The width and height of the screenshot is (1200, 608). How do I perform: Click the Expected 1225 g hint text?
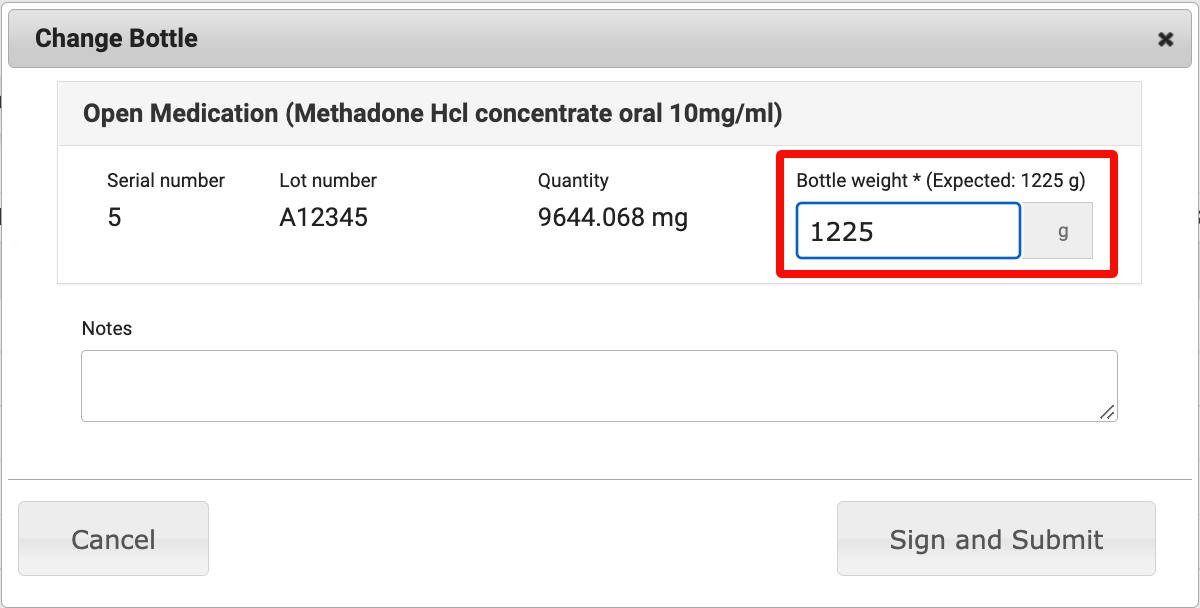click(1005, 181)
